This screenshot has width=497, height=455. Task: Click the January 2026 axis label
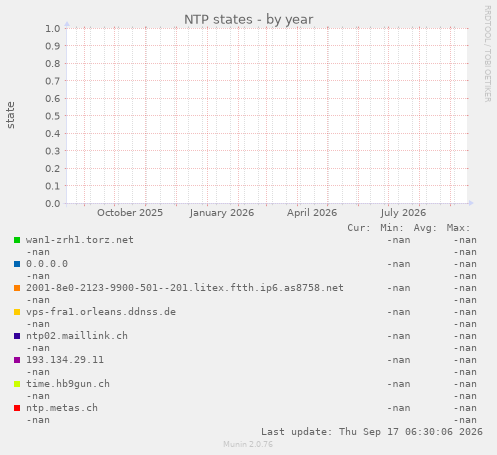[222, 213]
